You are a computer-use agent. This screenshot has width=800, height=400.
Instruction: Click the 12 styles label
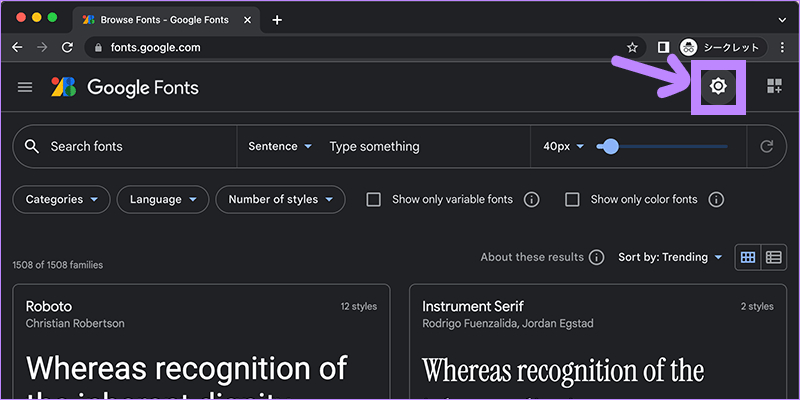359,307
